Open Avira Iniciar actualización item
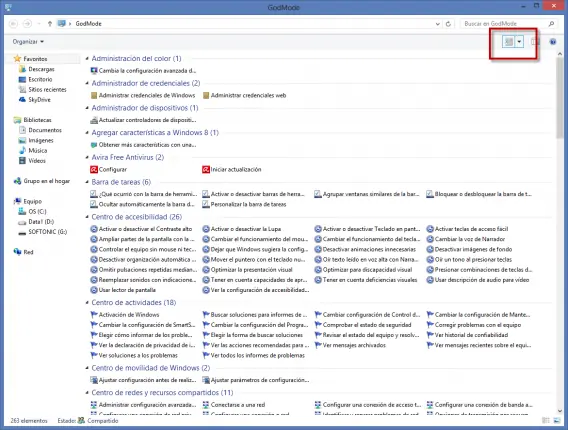 click(232, 169)
